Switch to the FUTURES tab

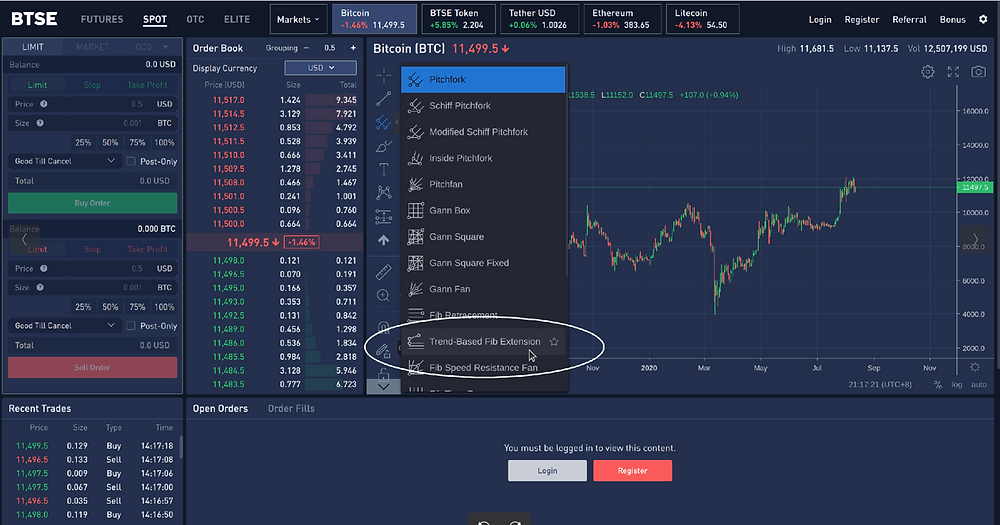pos(102,20)
